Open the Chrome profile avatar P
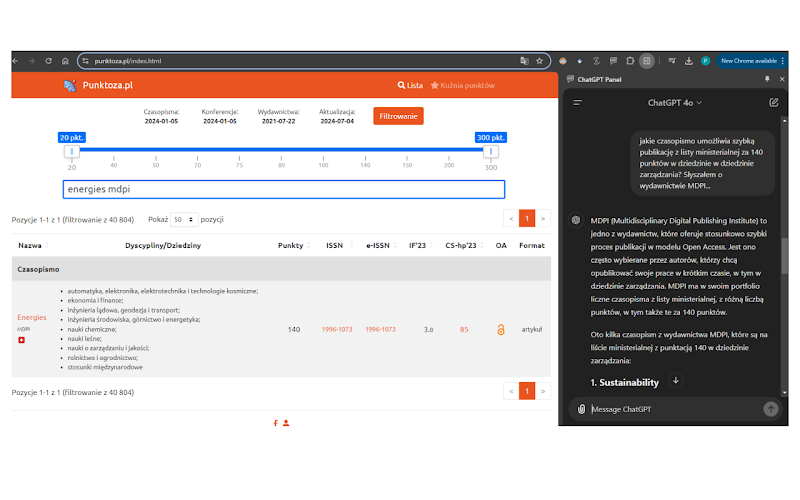Screen dimensions: 800x500 (x=706, y=61)
